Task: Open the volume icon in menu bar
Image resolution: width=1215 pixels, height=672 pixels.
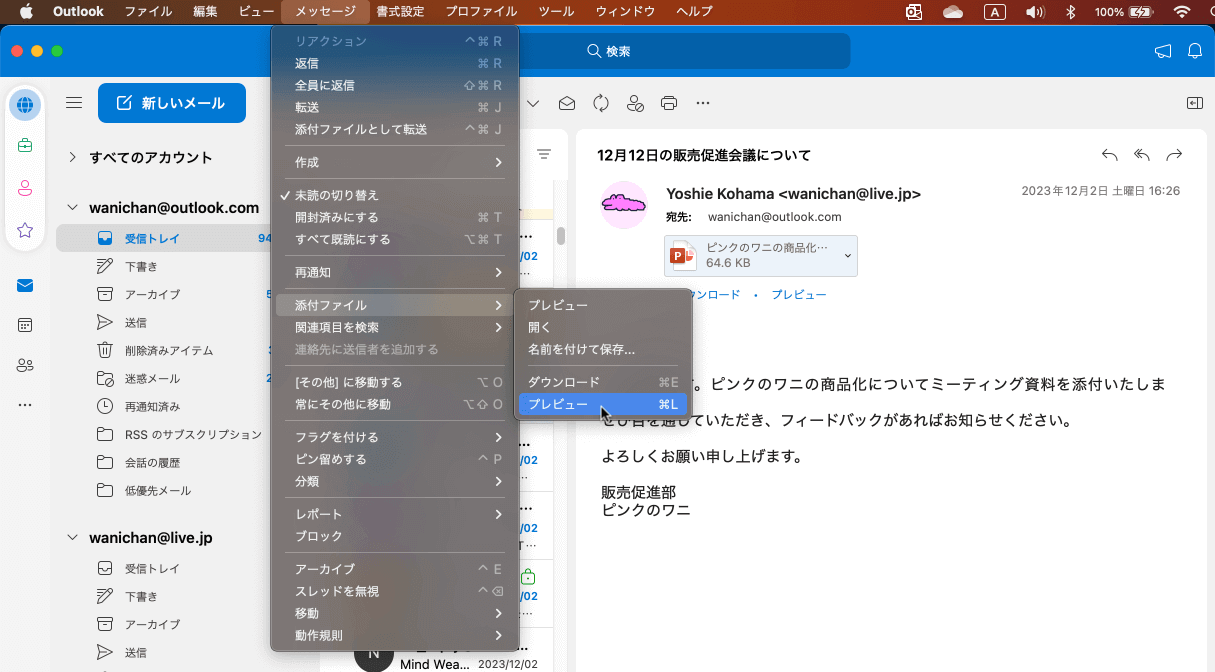Action: (x=1035, y=12)
